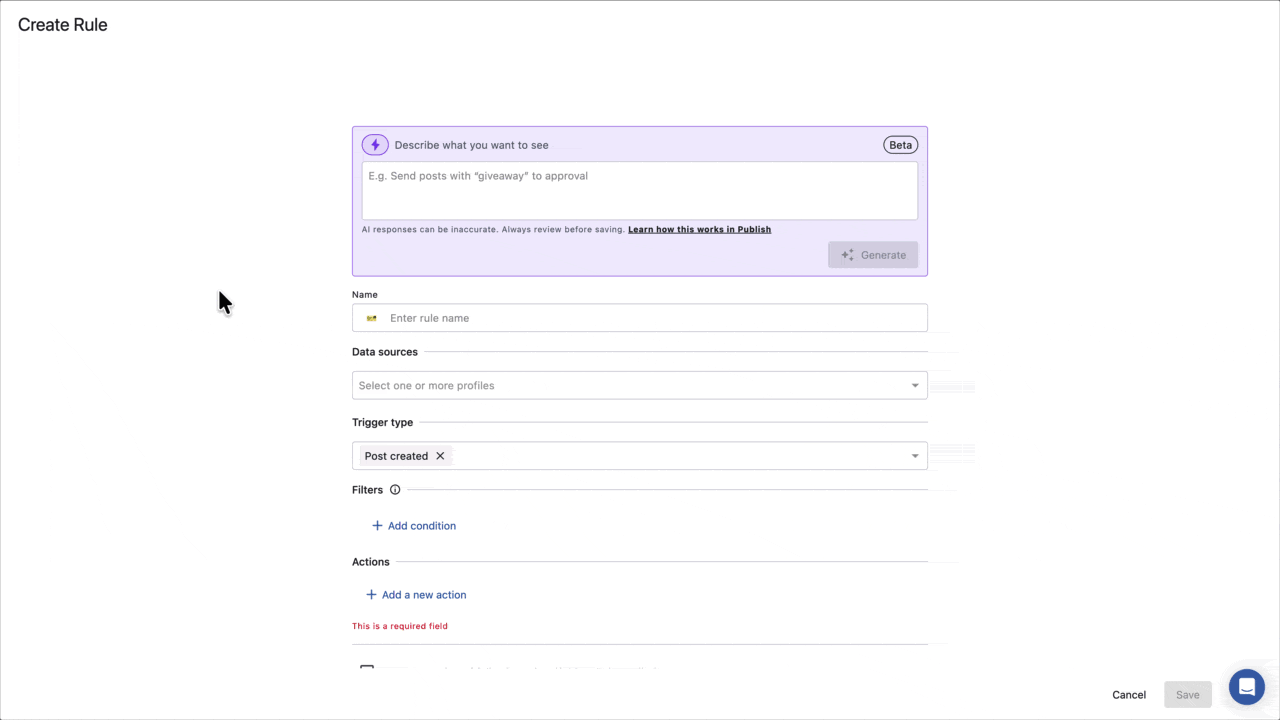
Task: Click the AI description text area
Action: coord(639,190)
